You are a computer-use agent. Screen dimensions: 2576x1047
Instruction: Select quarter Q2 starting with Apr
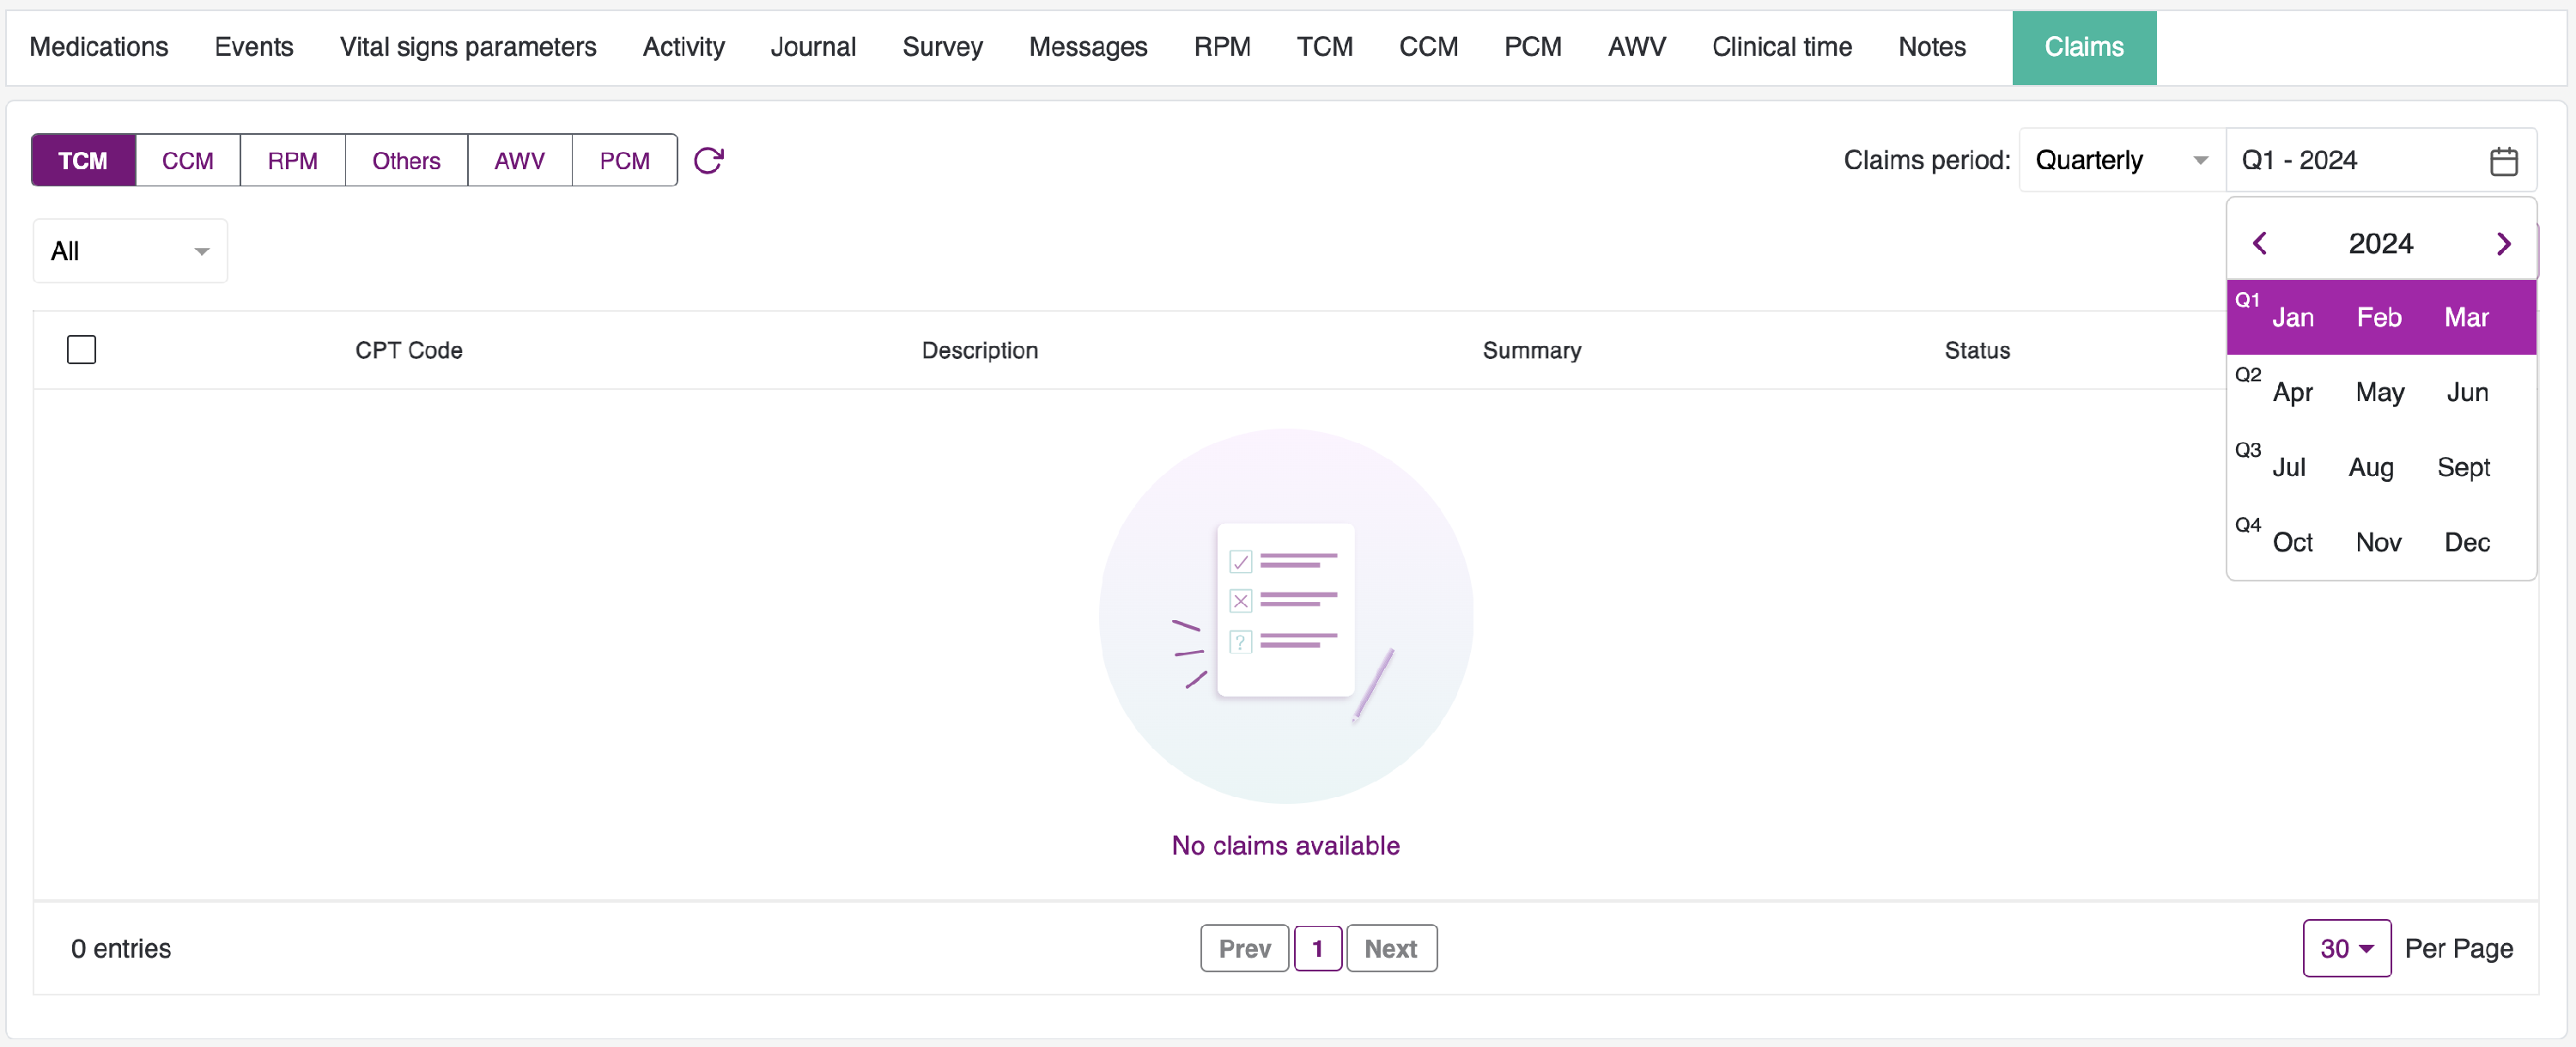[2292, 392]
